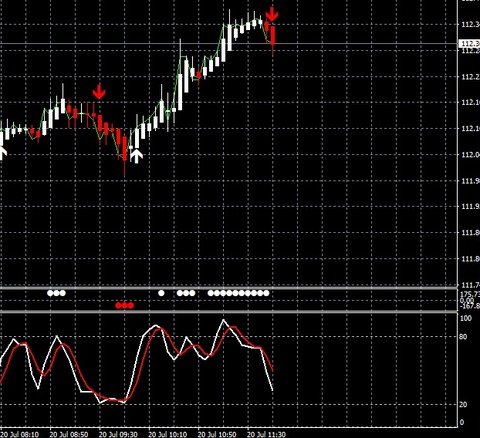Click the '20 Jul 11:30' time label

[x=266, y=434]
